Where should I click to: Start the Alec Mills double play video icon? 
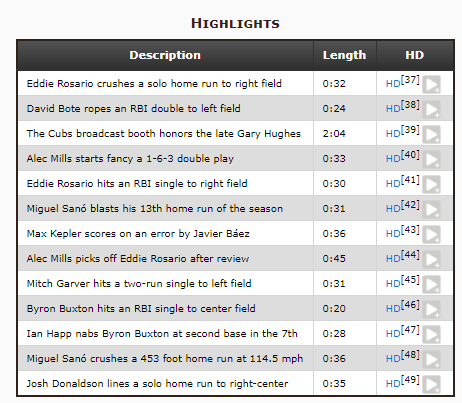[431, 159]
